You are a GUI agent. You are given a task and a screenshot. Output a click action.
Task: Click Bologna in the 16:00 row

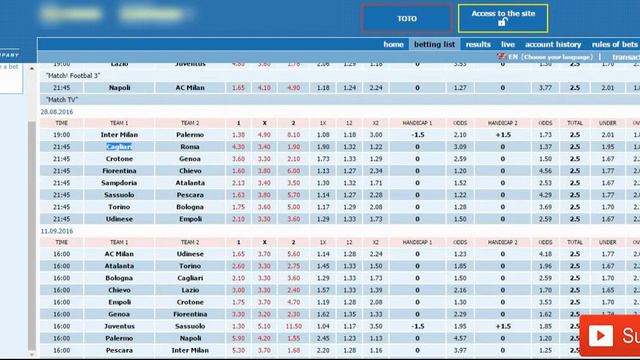pyautogui.click(x=119, y=278)
